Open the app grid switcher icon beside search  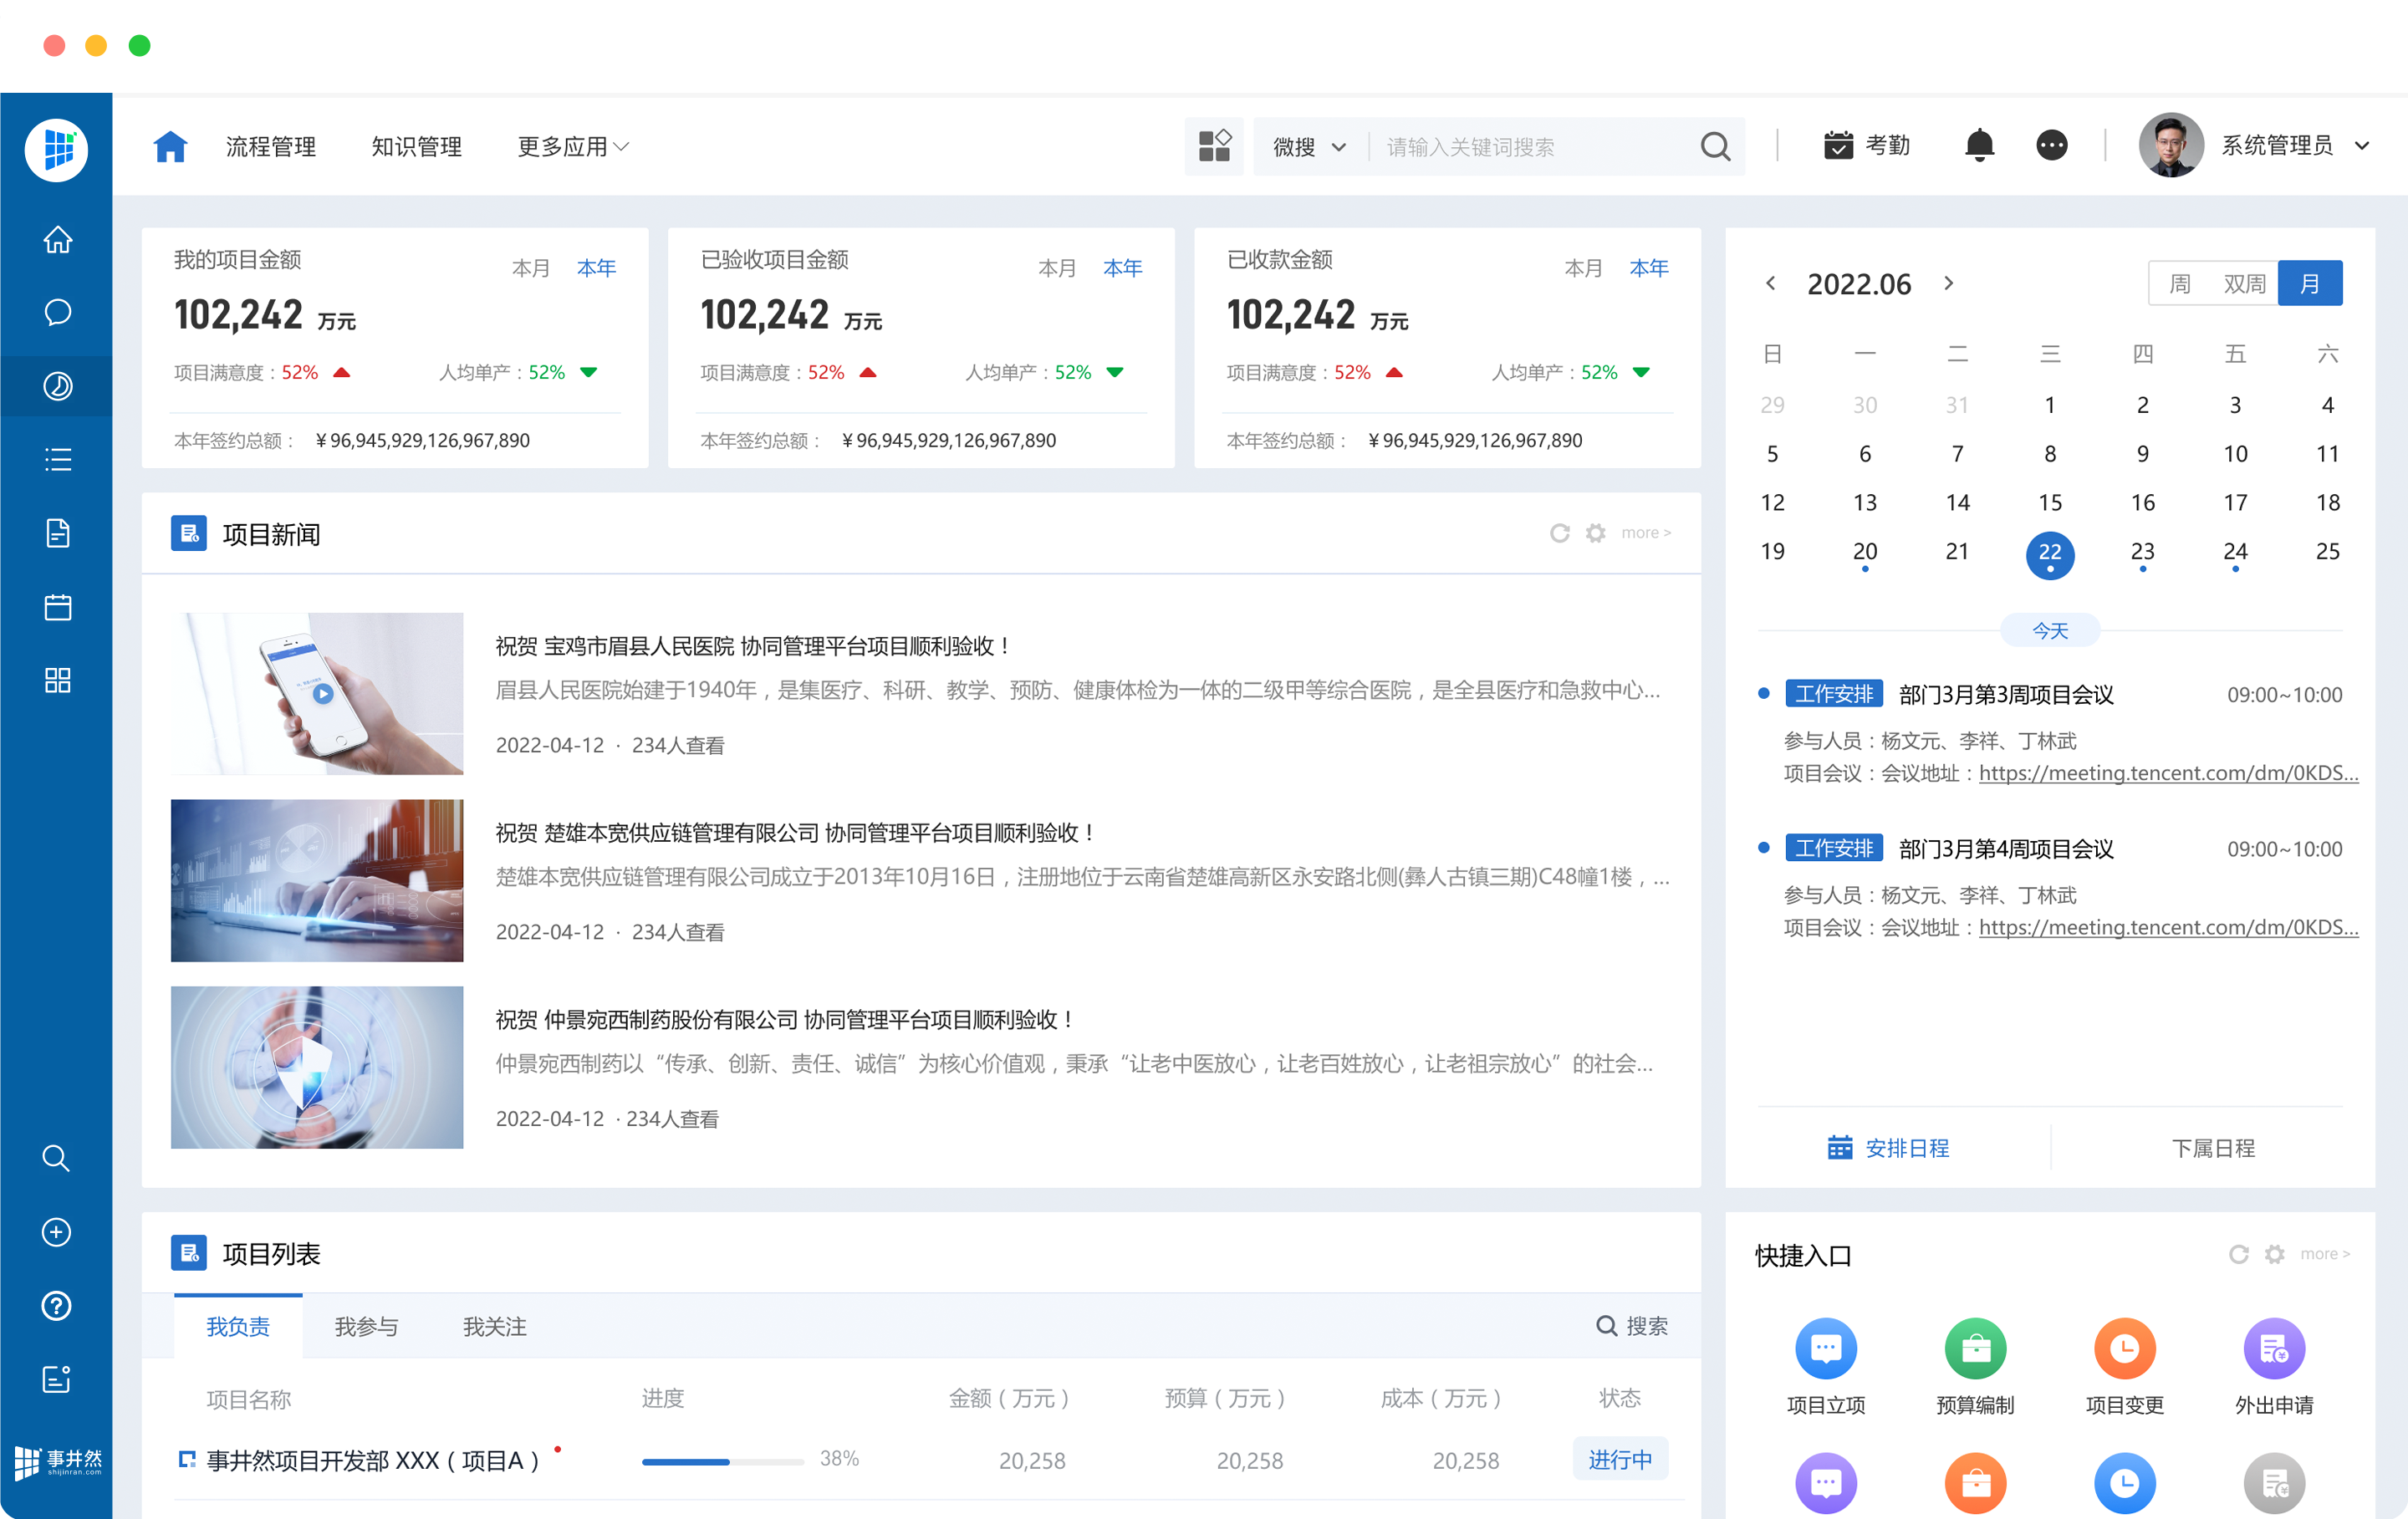point(1214,146)
